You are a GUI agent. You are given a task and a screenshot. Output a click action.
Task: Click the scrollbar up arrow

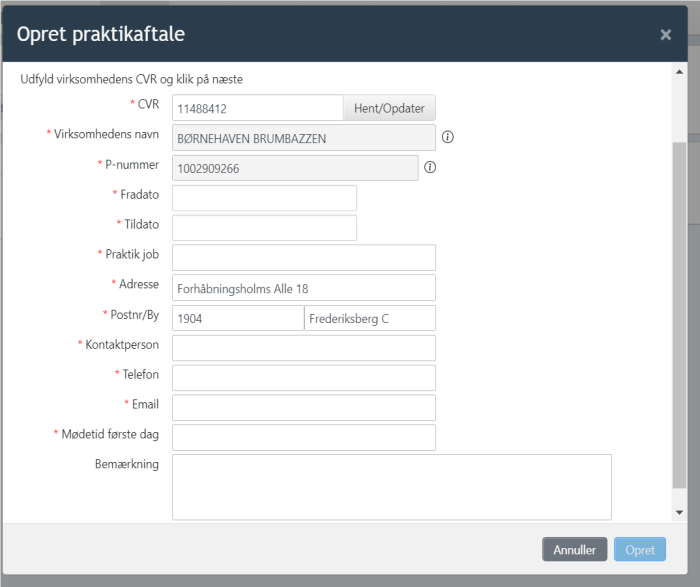click(679, 72)
